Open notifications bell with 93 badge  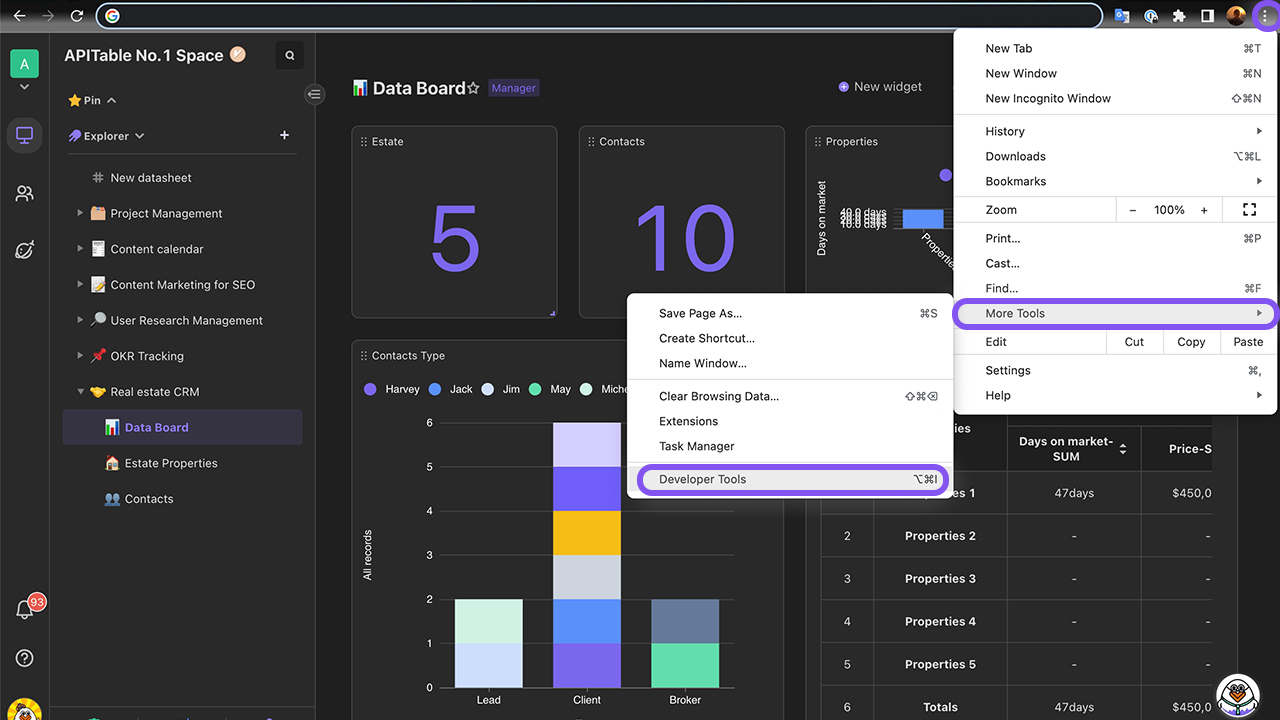pyautogui.click(x=26, y=609)
